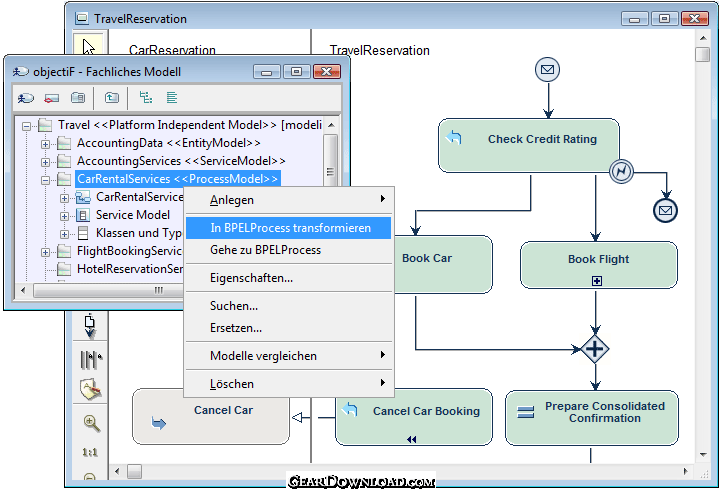
Task: Click the end message event beside Check Credit Rating
Action: [665, 210]
